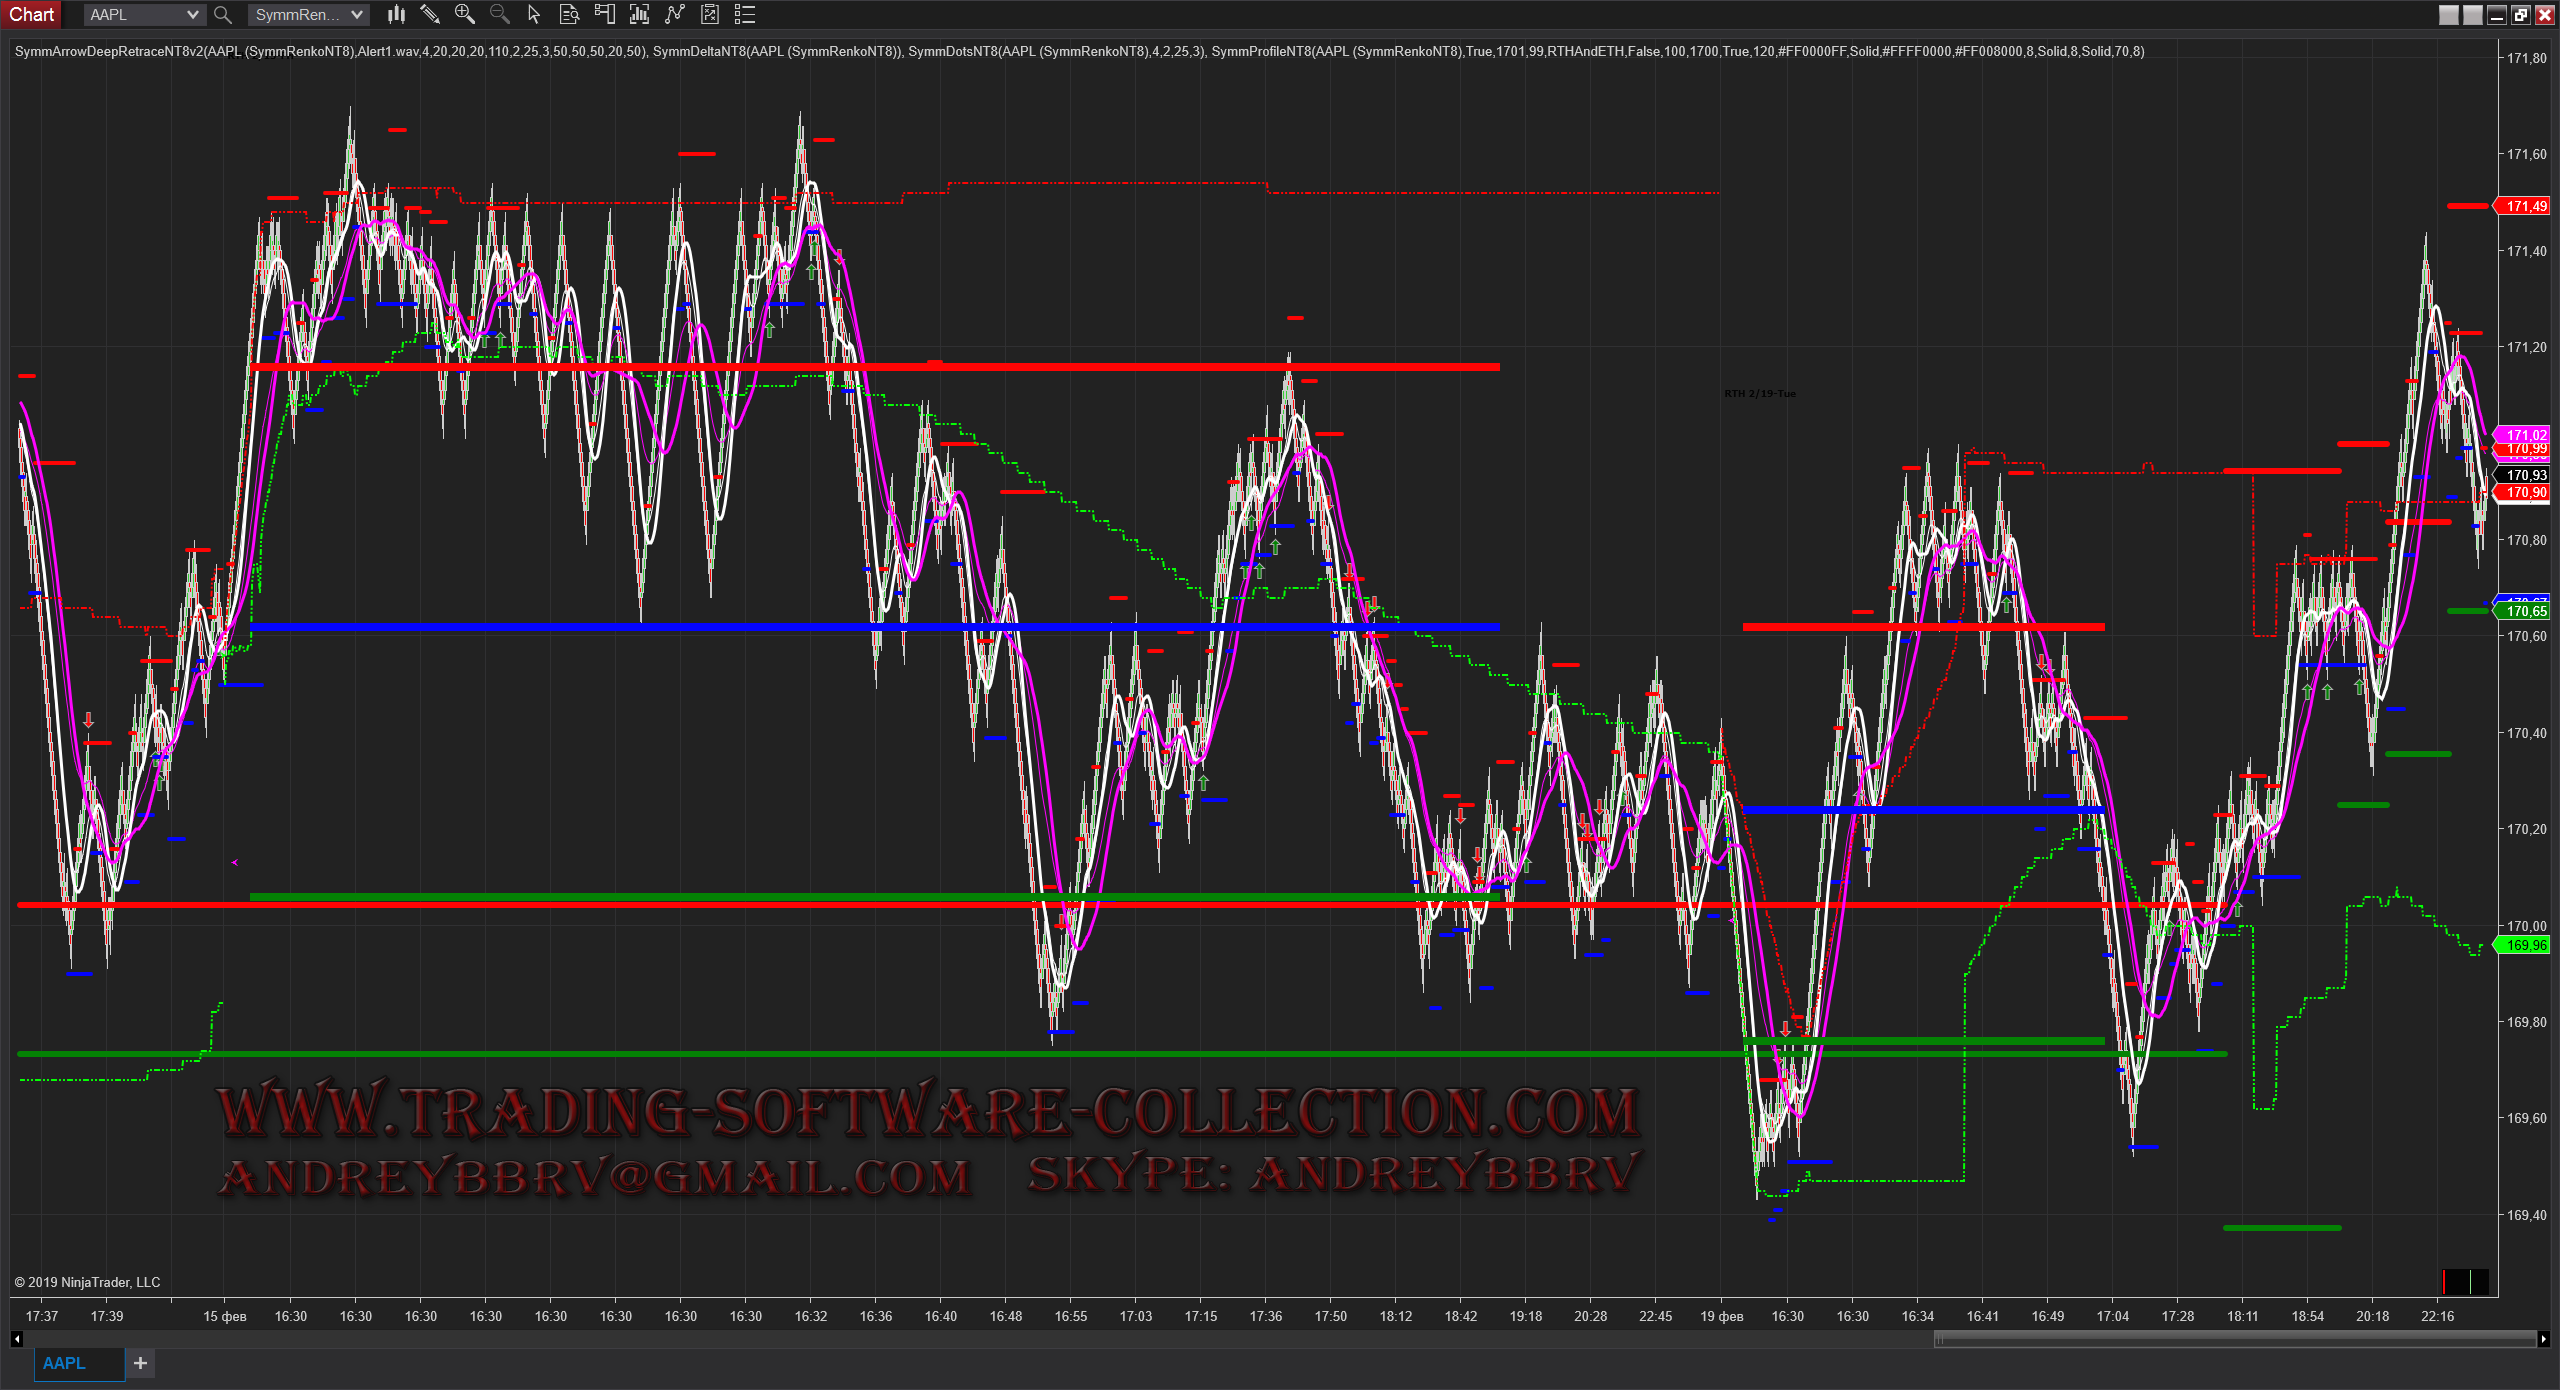The image size is (2560, 1390).
Task: Add a new tab with plus
Action: pyautogui.click(x=140, y=1363)
